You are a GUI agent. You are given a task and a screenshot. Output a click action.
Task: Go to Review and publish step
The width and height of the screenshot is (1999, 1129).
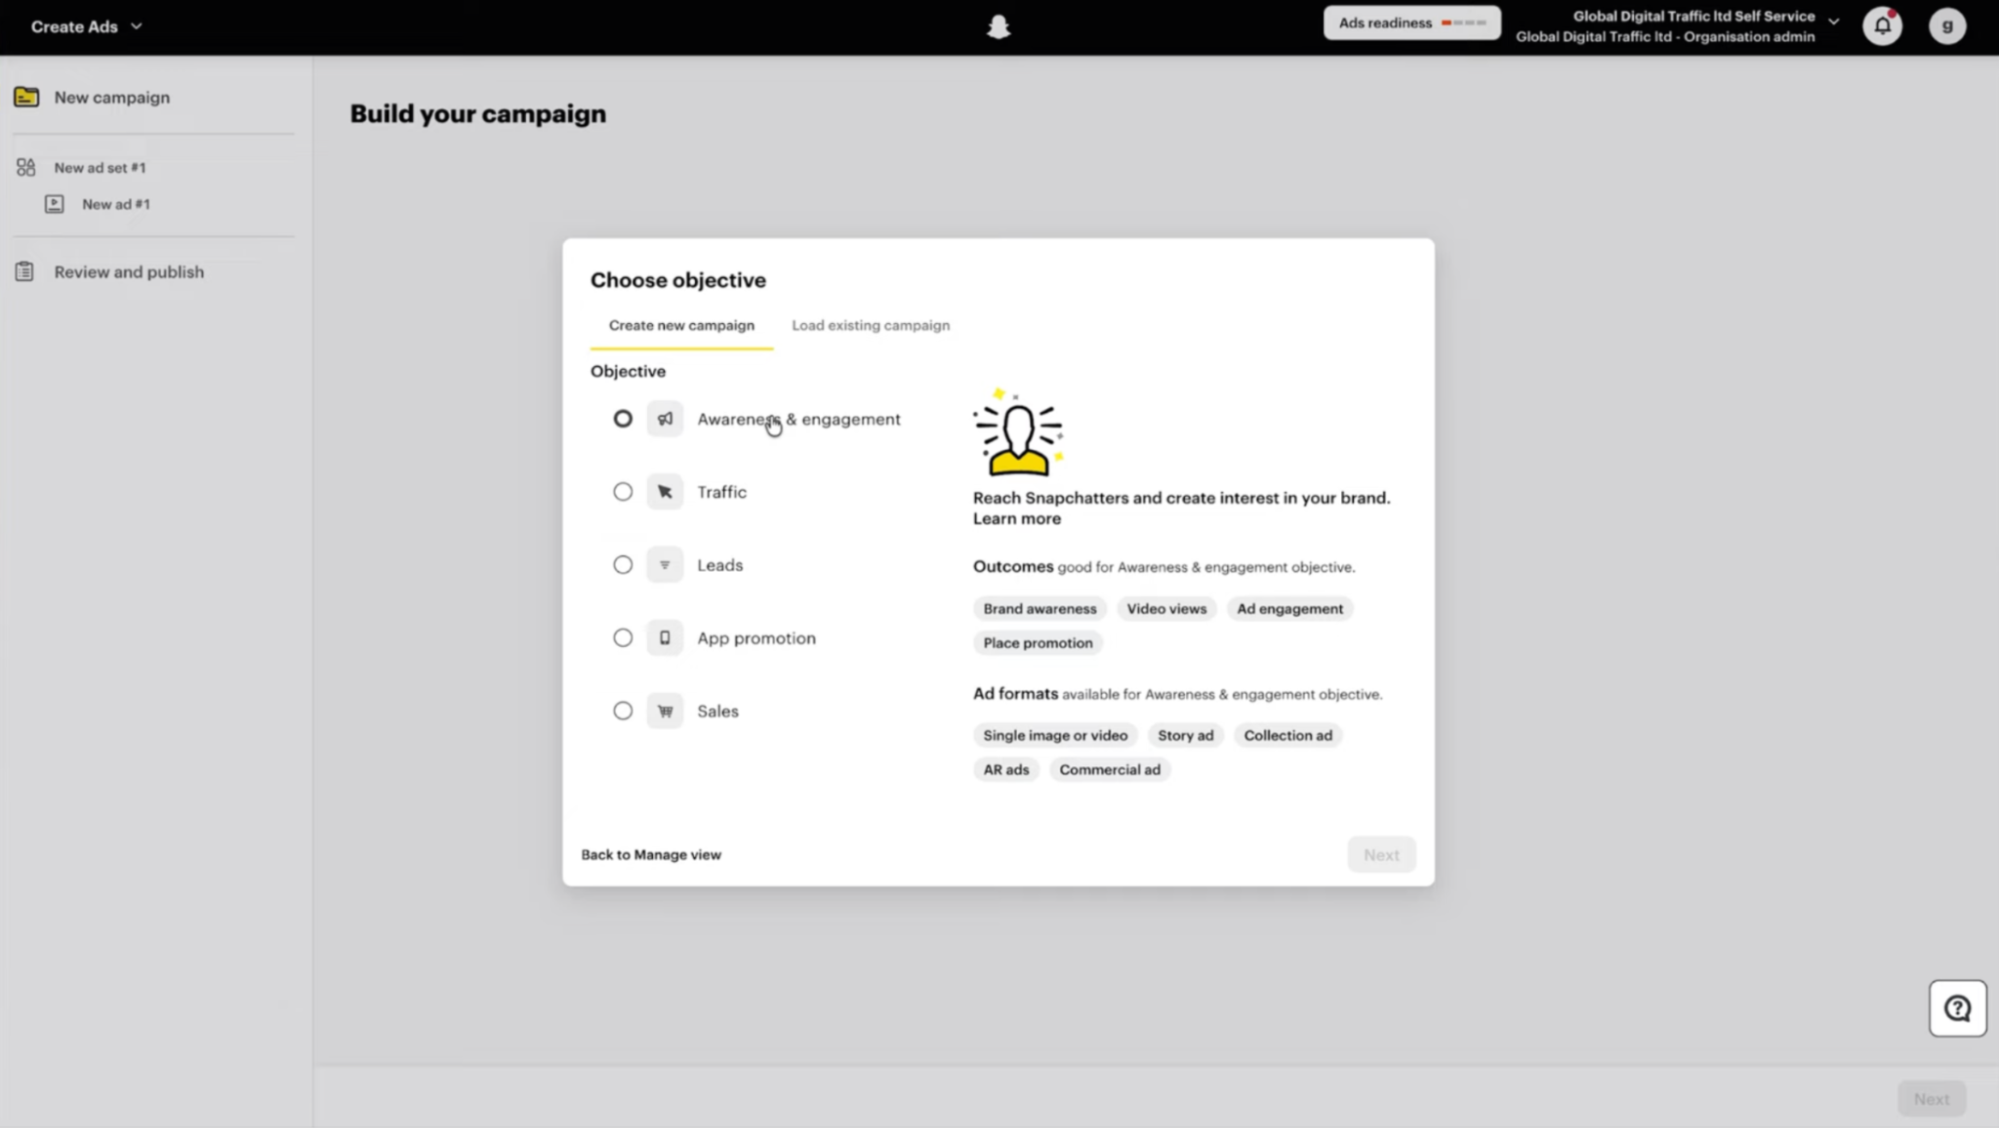(x=129, y=272)
